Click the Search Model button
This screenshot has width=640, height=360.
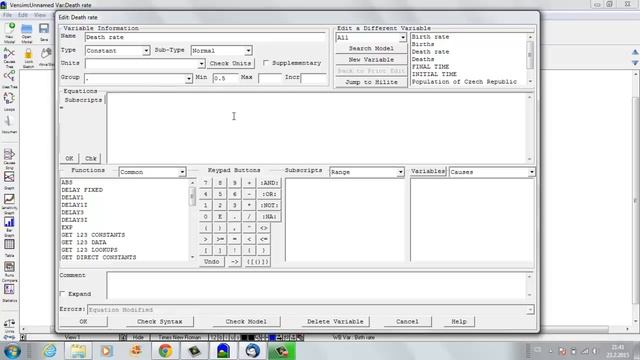tap(371, 48)
